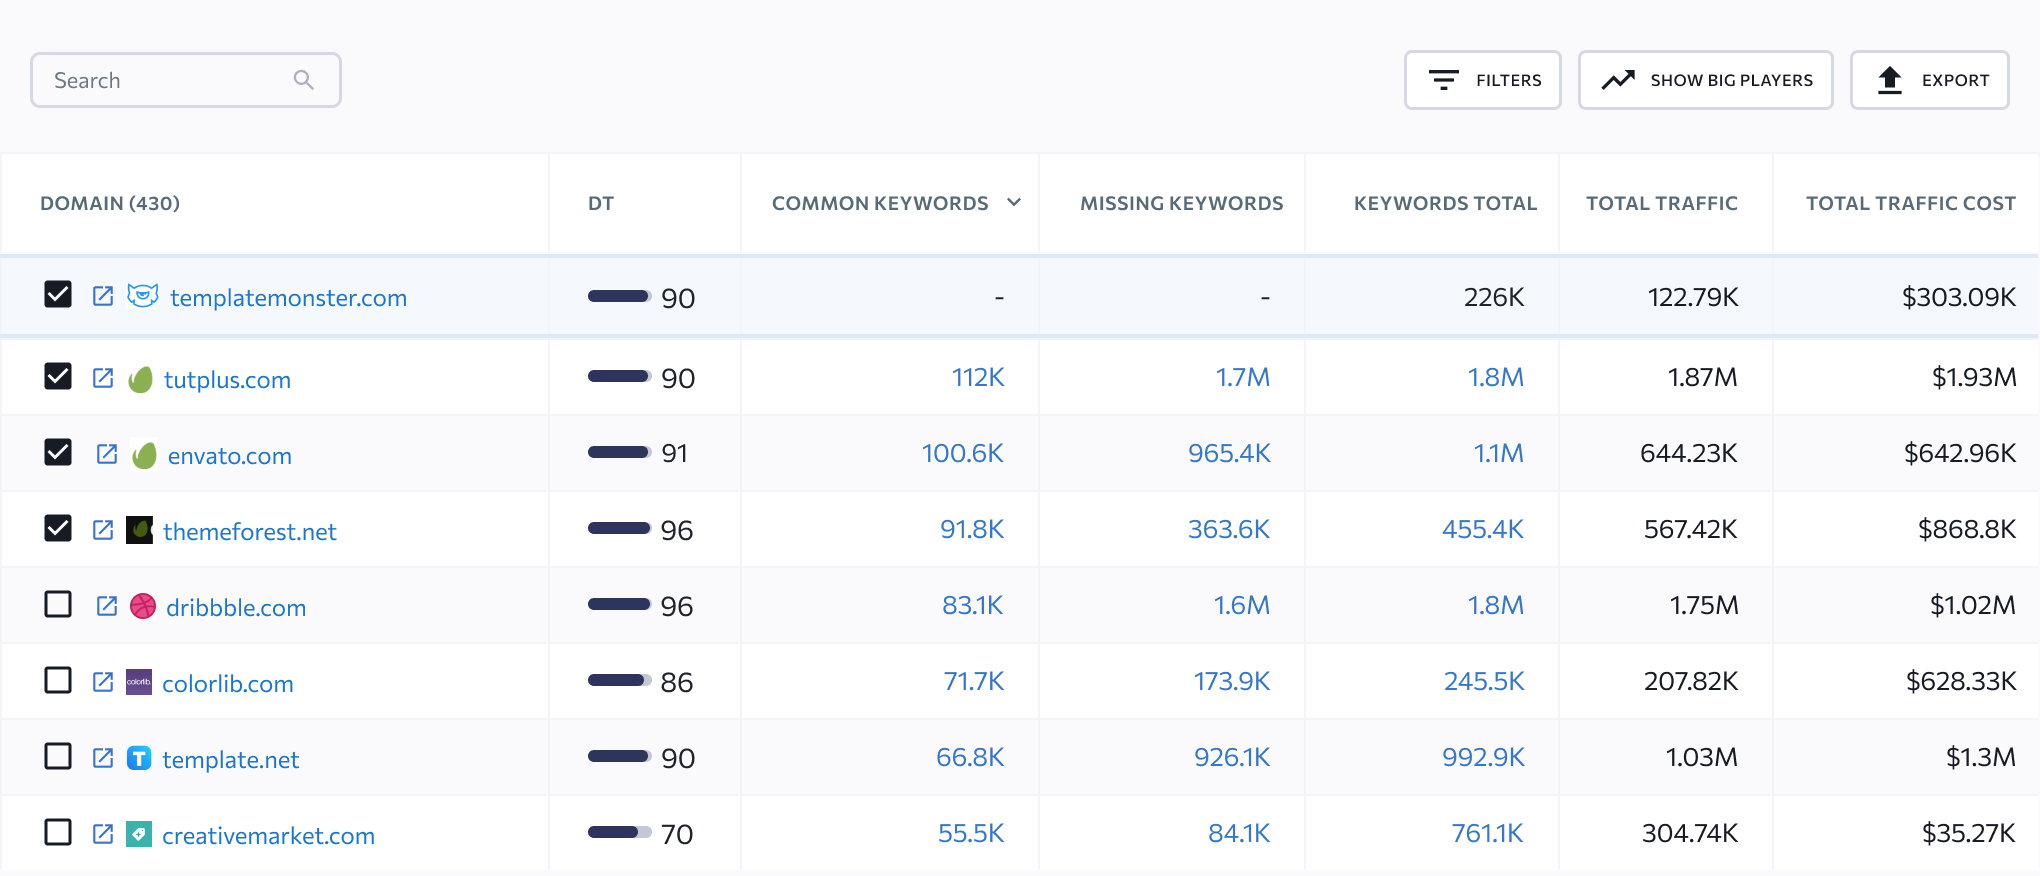The image size is (2040, 876).
Task: Open external link icon for dribbble.com
Action: pos(107,606)
